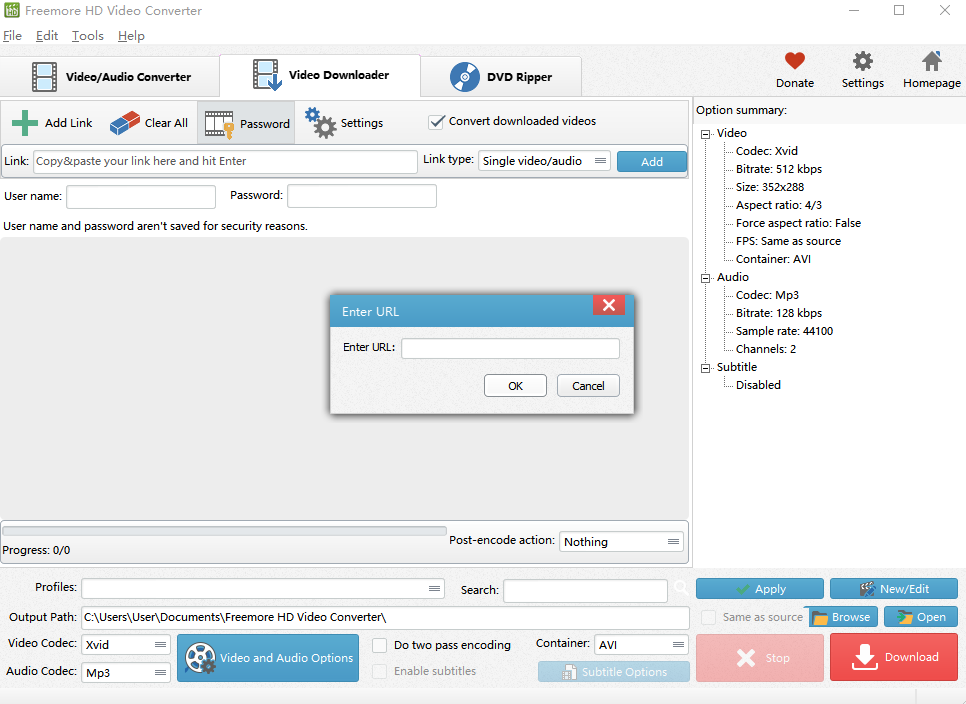The width and height of the screenshot is (966, 704).
Task: Select 'Disabled' under Subtitle
Action: tap(758, 385)
